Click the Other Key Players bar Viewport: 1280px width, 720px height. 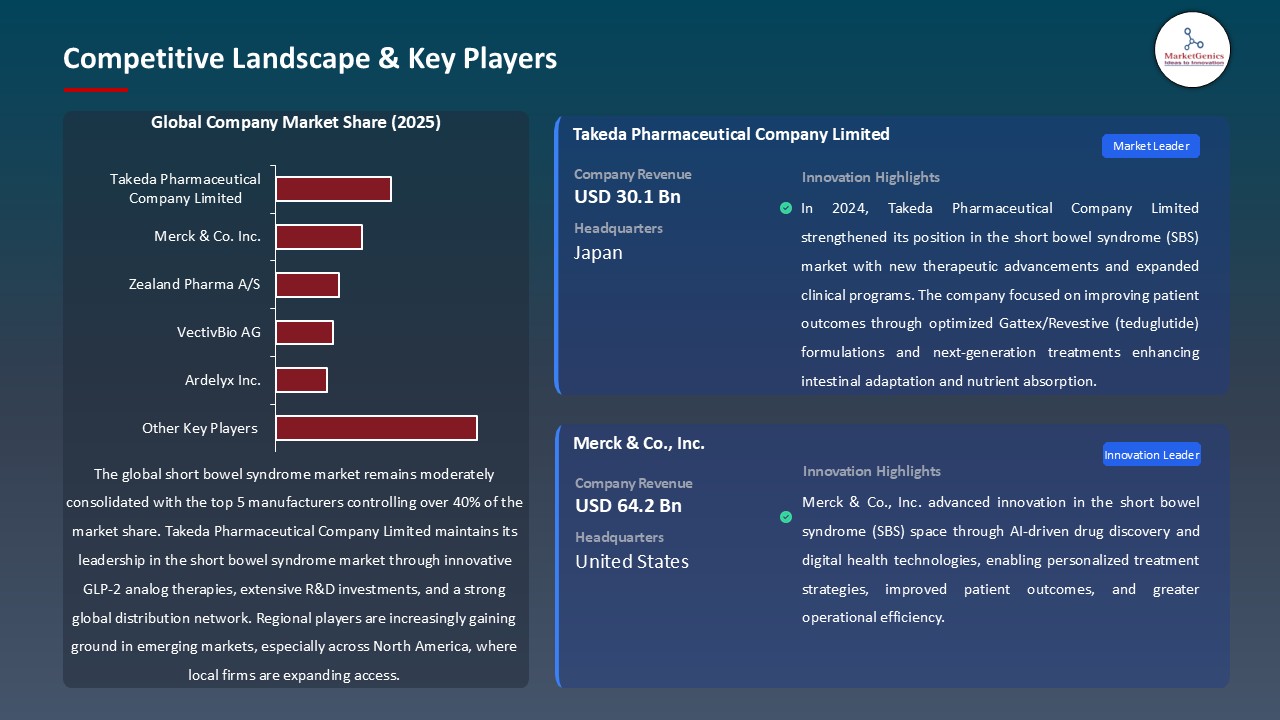(376, 427)
